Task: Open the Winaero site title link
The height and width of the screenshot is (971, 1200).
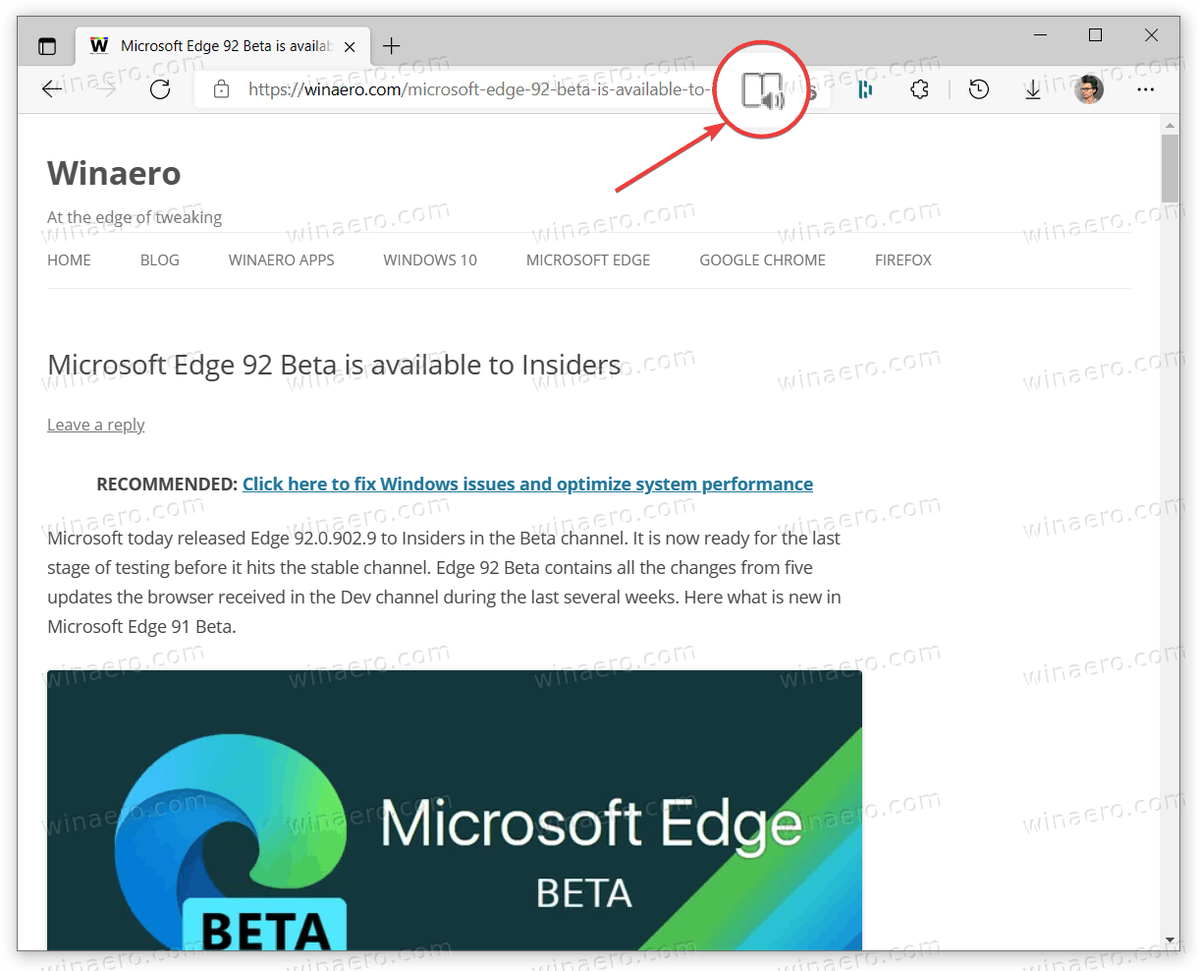Action: click(114, 173)
